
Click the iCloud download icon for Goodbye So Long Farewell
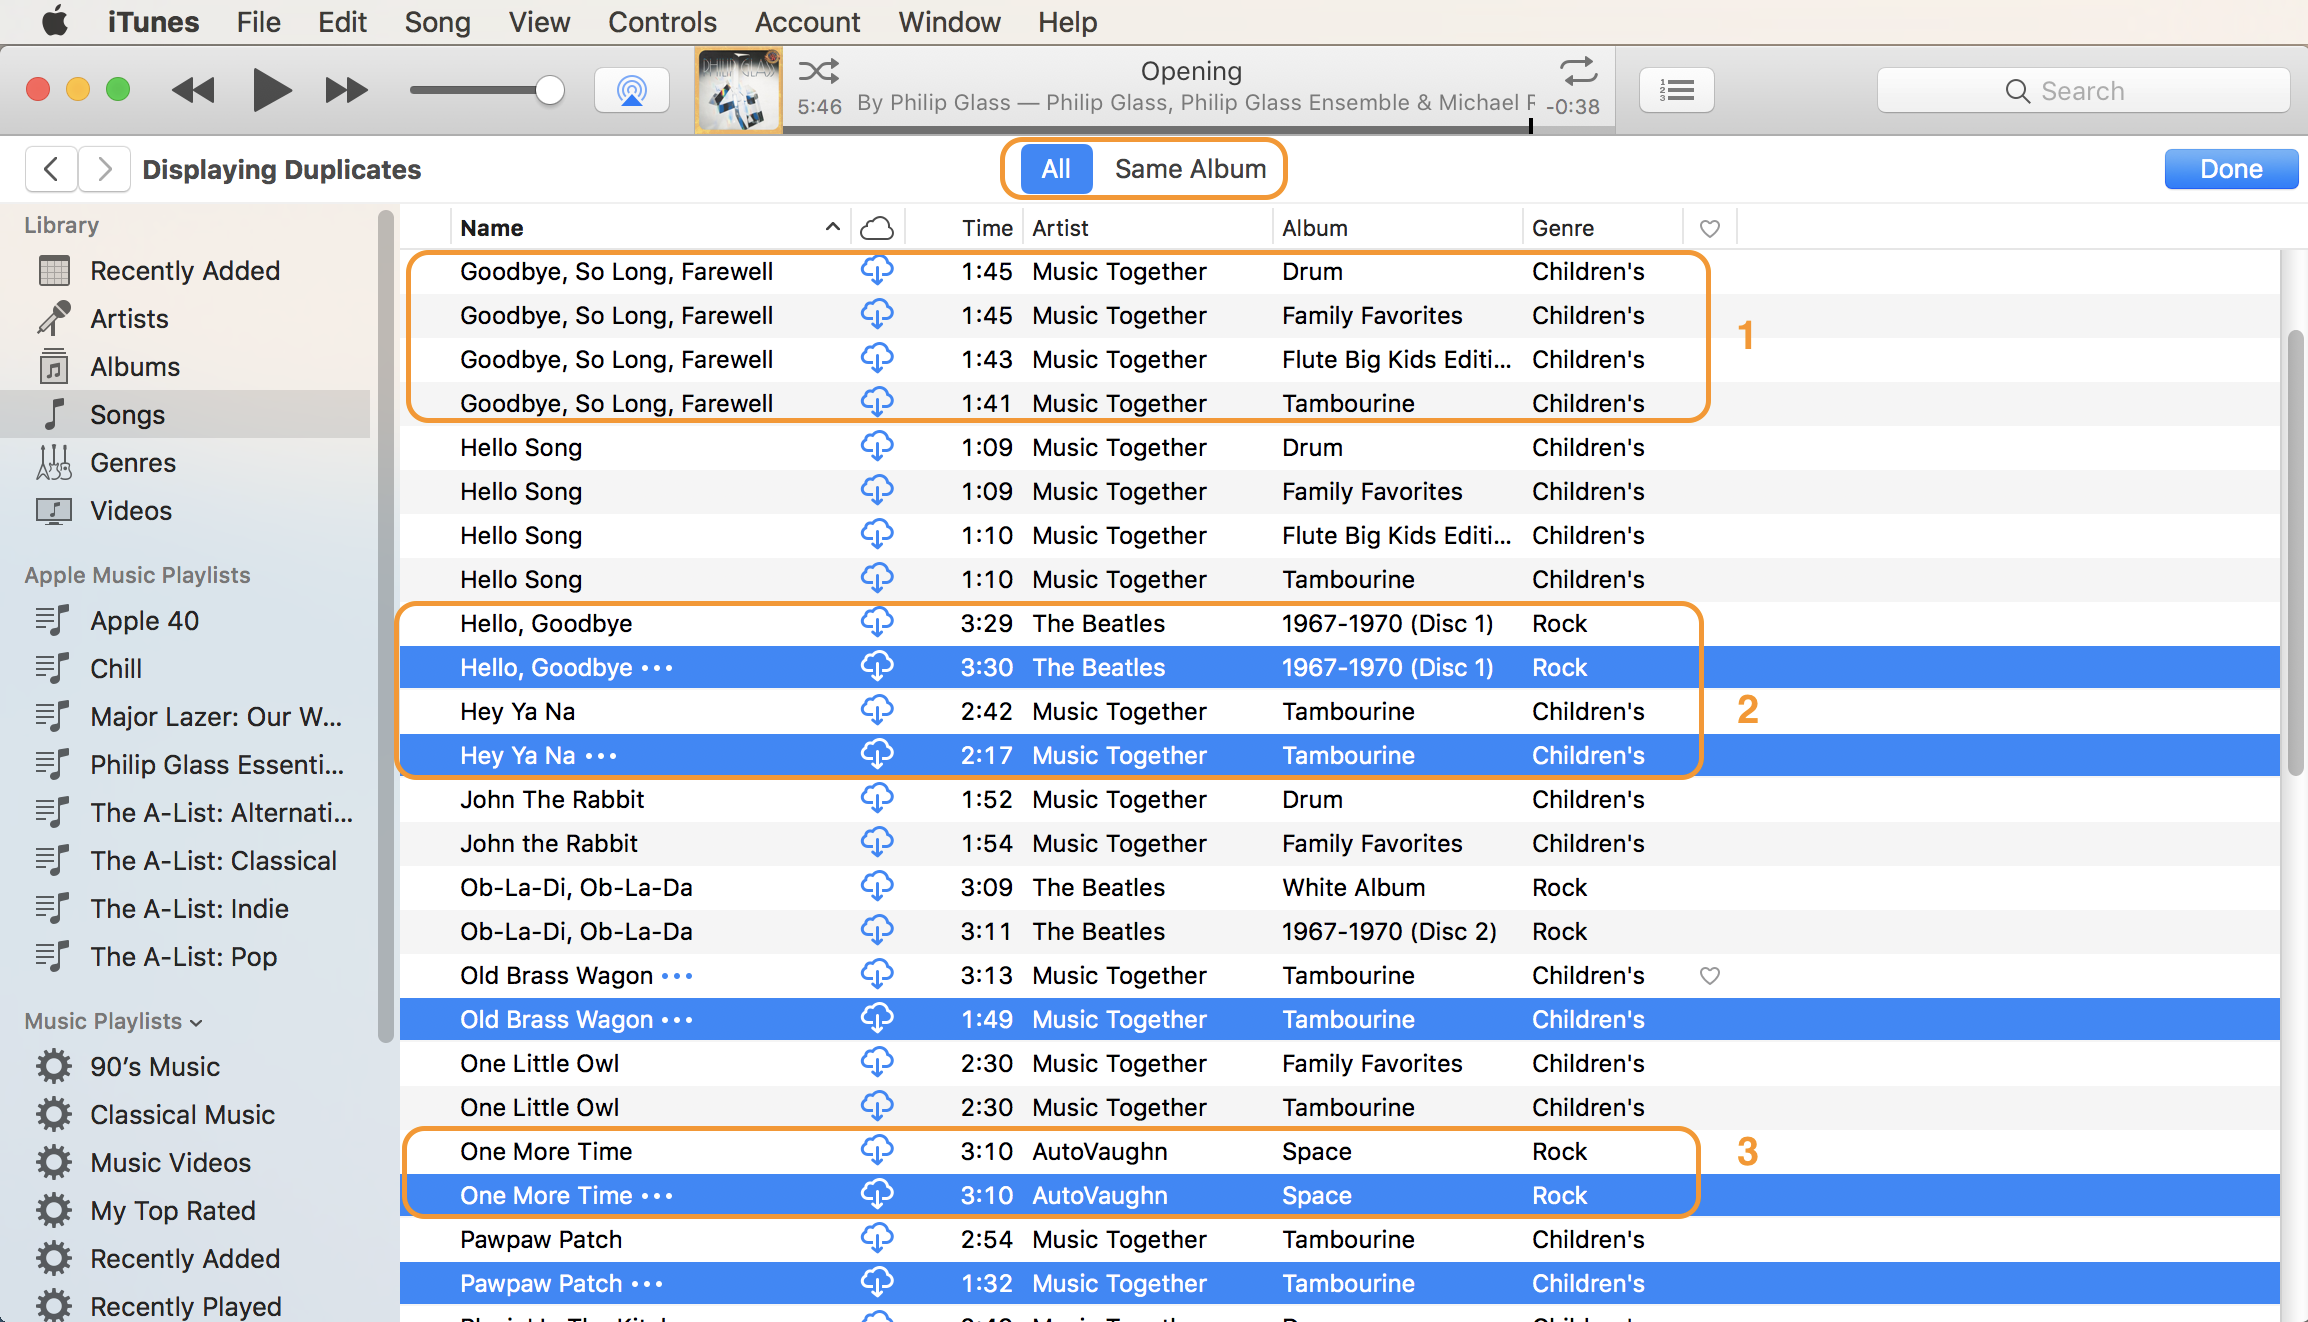point(877,271)
